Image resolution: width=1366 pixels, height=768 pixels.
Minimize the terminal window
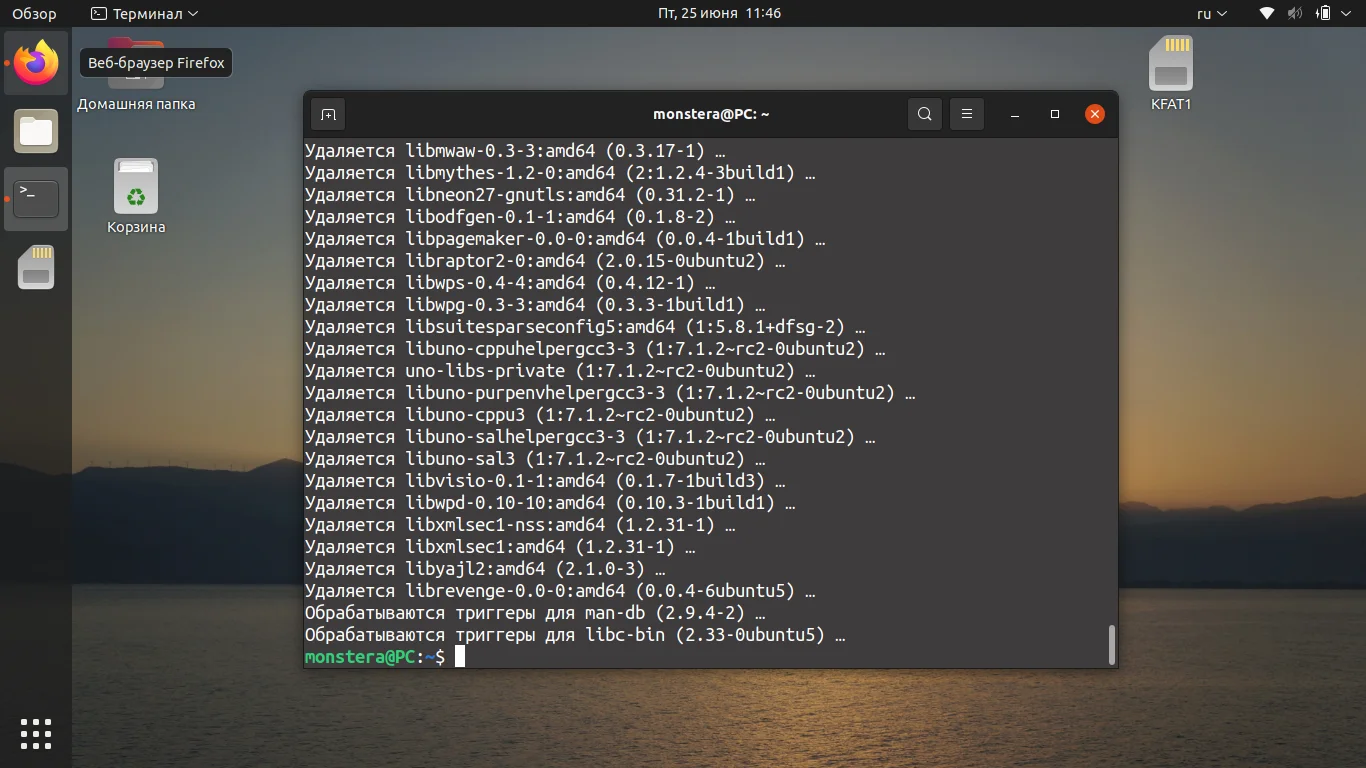click(x=1015, y=114)
